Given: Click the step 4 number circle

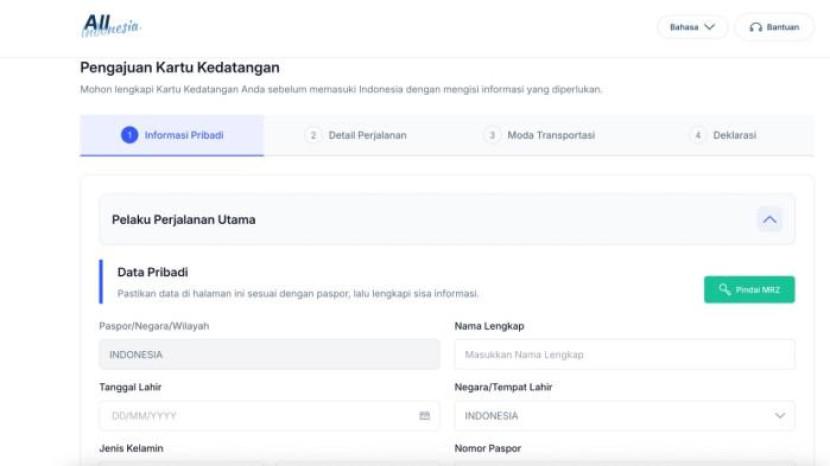Looking at the screenshot, I should [x=698, y=136].
